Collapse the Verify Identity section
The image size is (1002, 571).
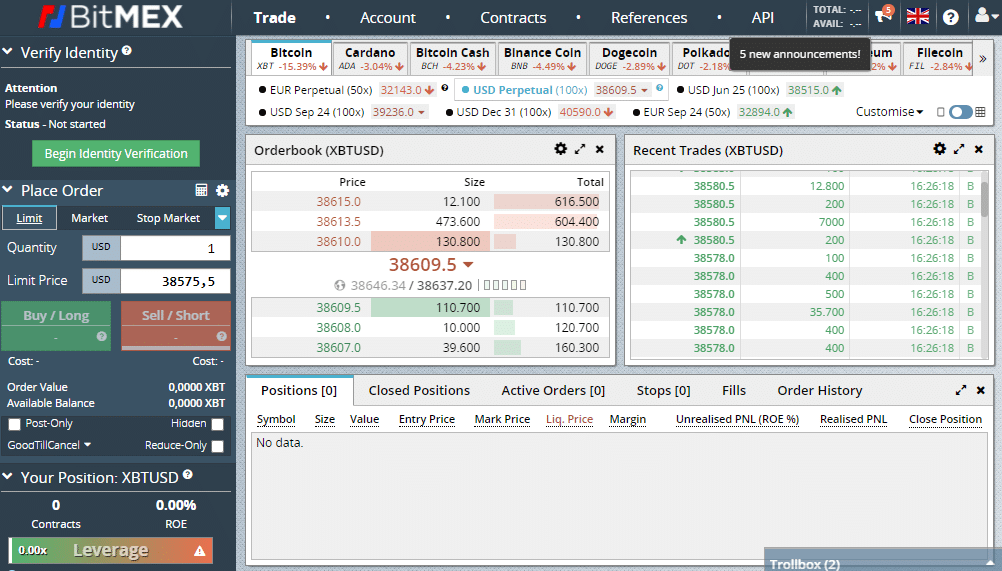(8, 51)
